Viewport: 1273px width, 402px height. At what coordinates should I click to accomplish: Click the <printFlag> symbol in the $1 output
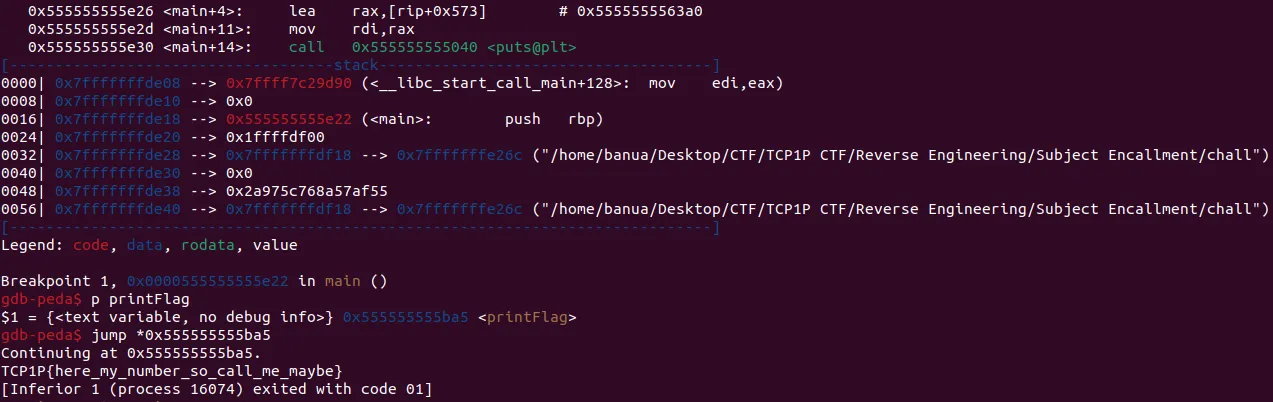click(x=528, y=317)
